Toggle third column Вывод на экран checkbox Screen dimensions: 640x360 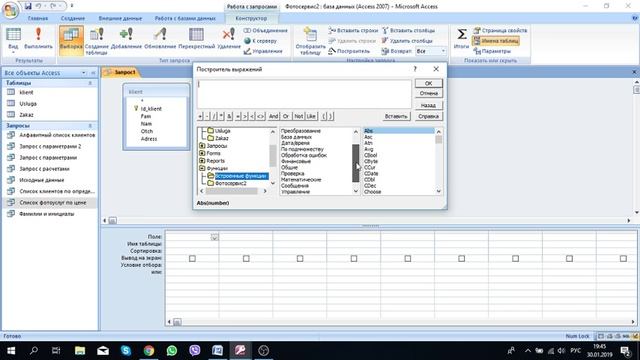[x=300, y=258]
